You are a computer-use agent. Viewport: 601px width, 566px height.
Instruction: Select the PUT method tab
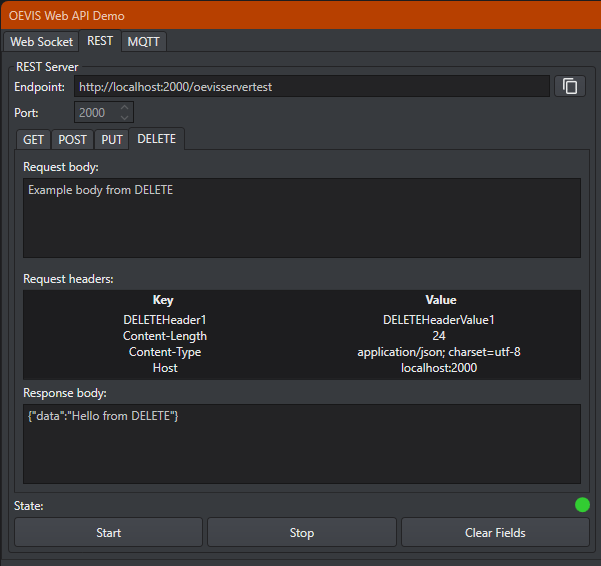pos(112,139)
